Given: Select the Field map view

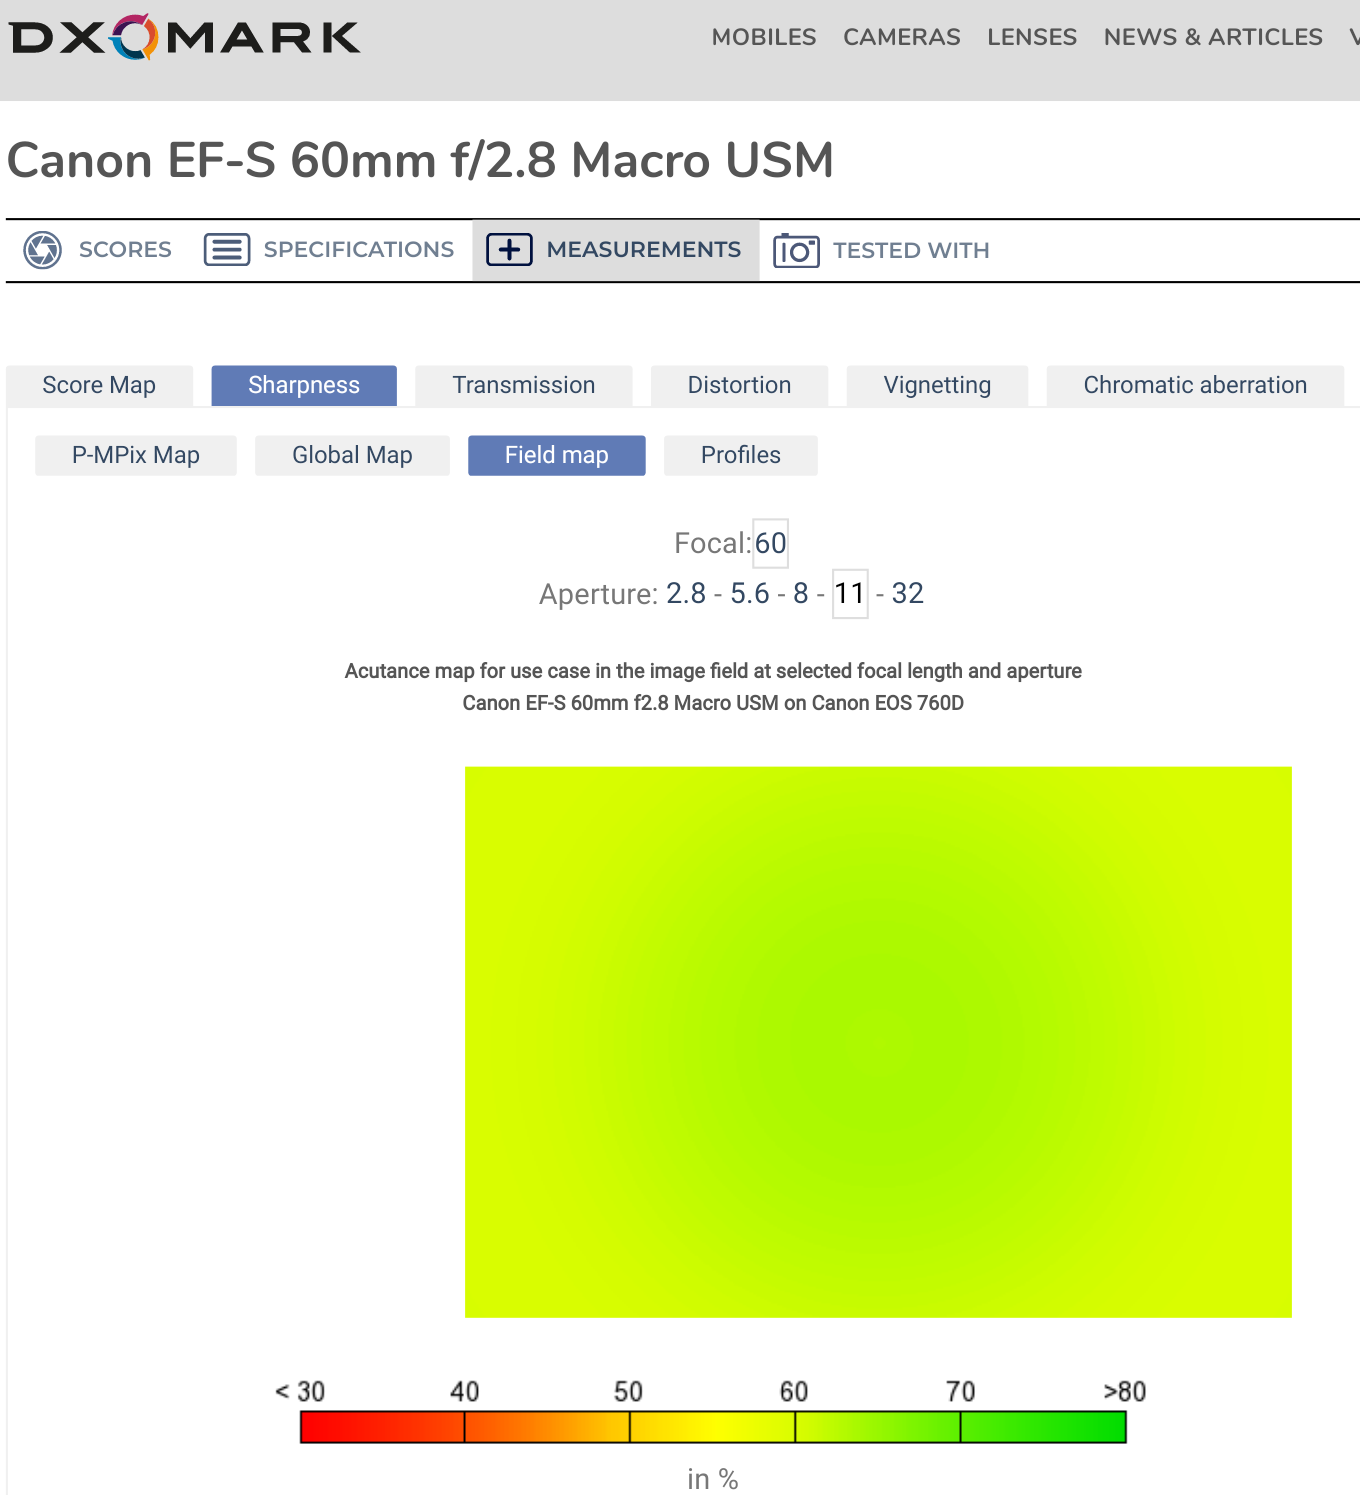Looking at the screenshot, I should click(x=556, y=455).
